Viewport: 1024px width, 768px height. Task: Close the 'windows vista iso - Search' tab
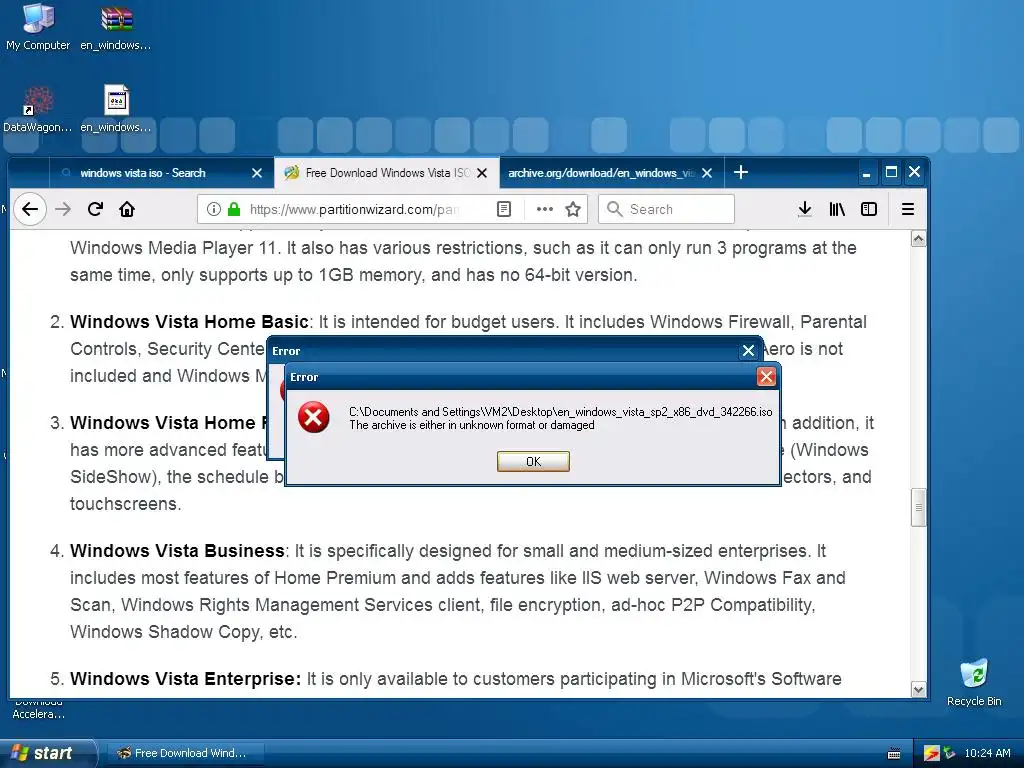tap(257, 173)
